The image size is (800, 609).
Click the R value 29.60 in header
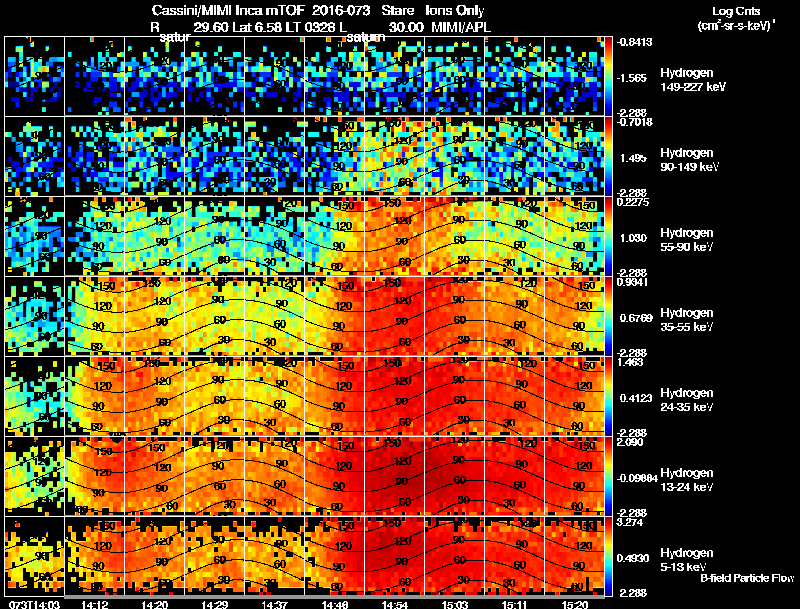click(211, 27)
